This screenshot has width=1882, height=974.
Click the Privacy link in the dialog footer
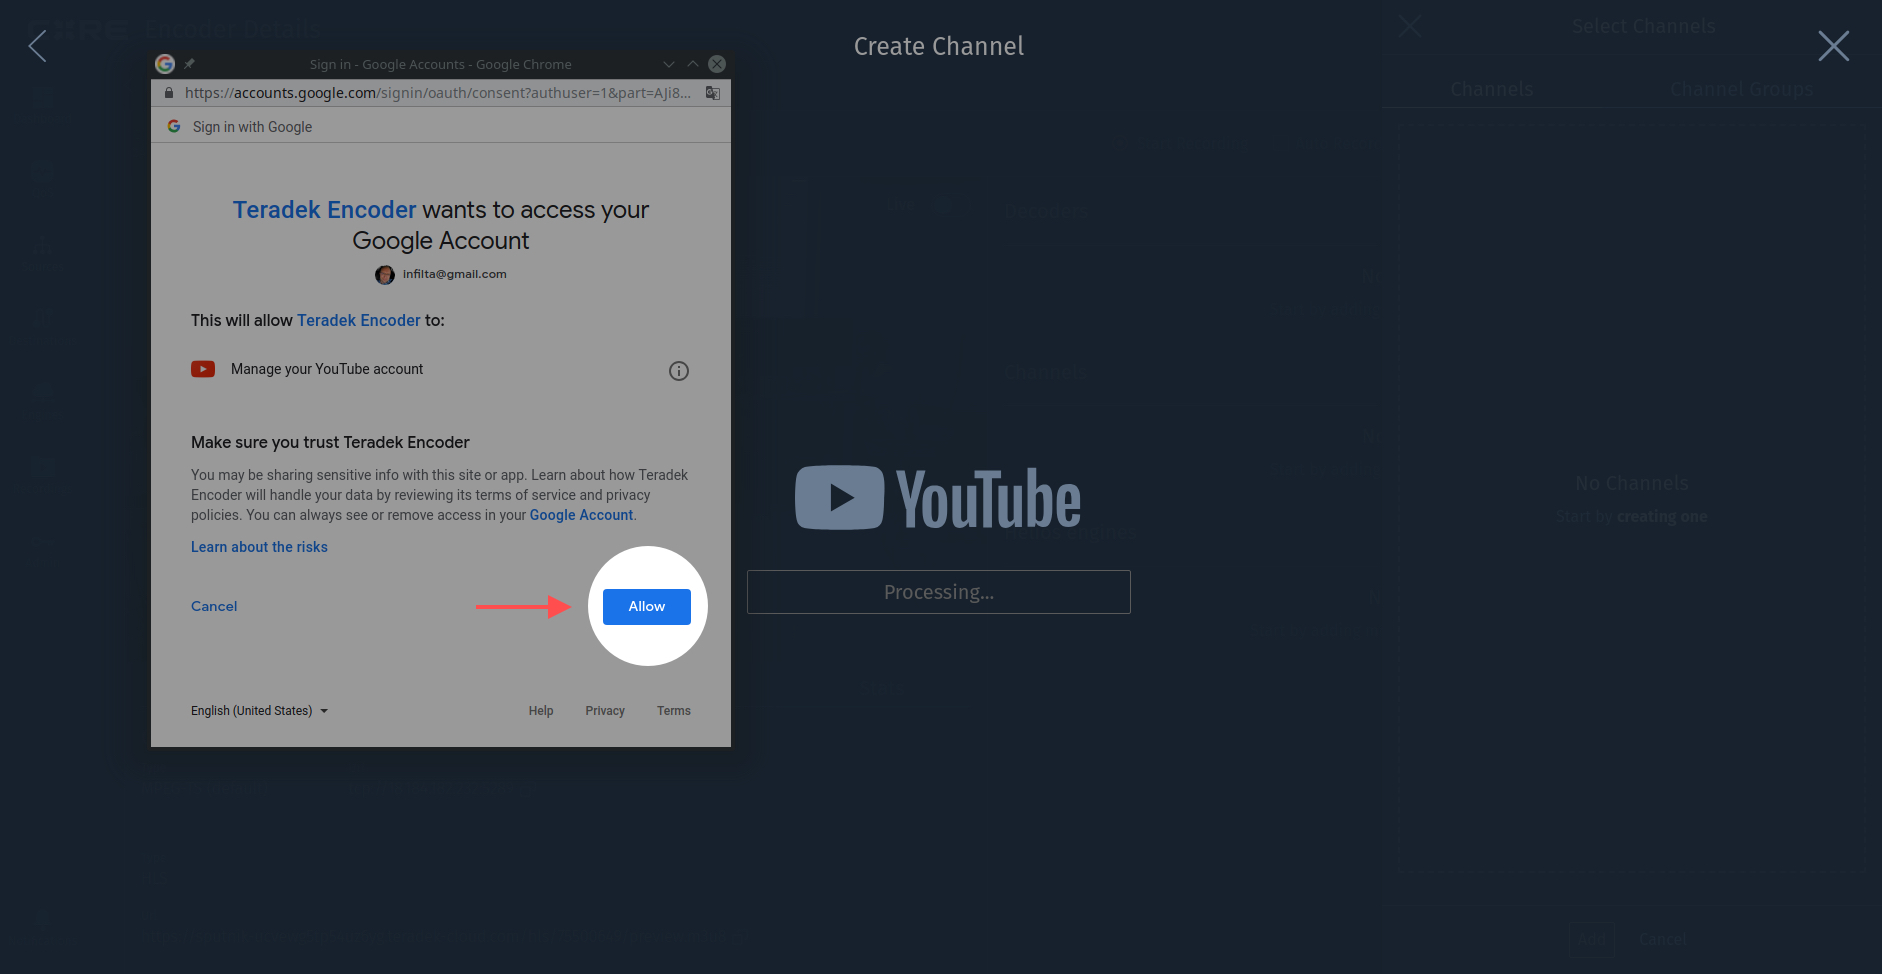pos(605,711)
